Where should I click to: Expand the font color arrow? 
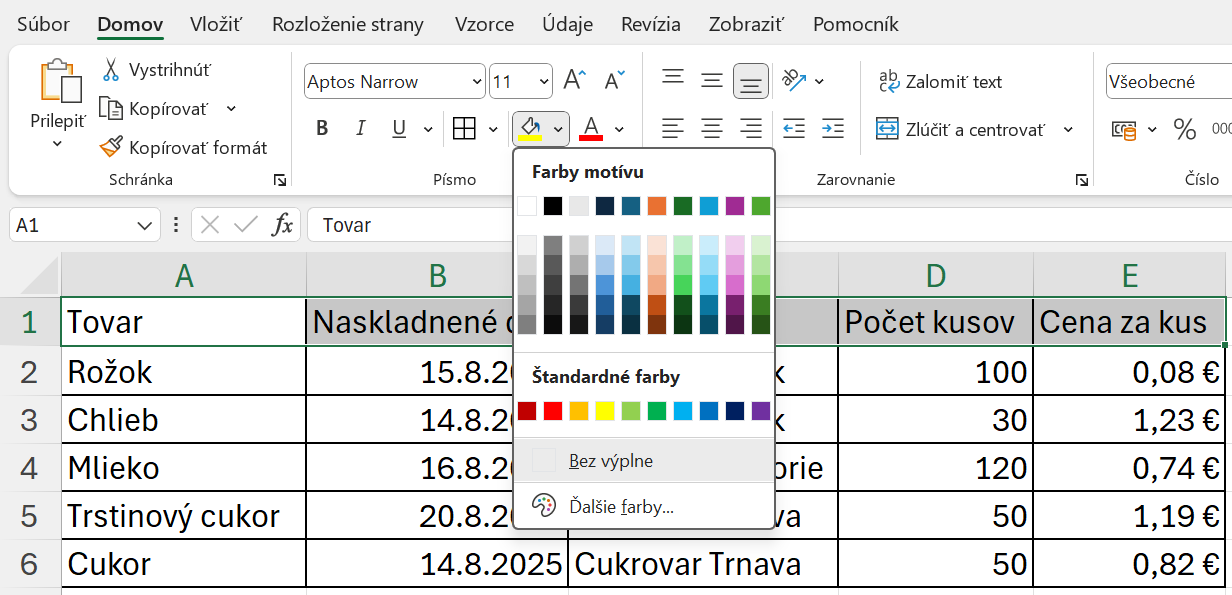tap(620, 129)
